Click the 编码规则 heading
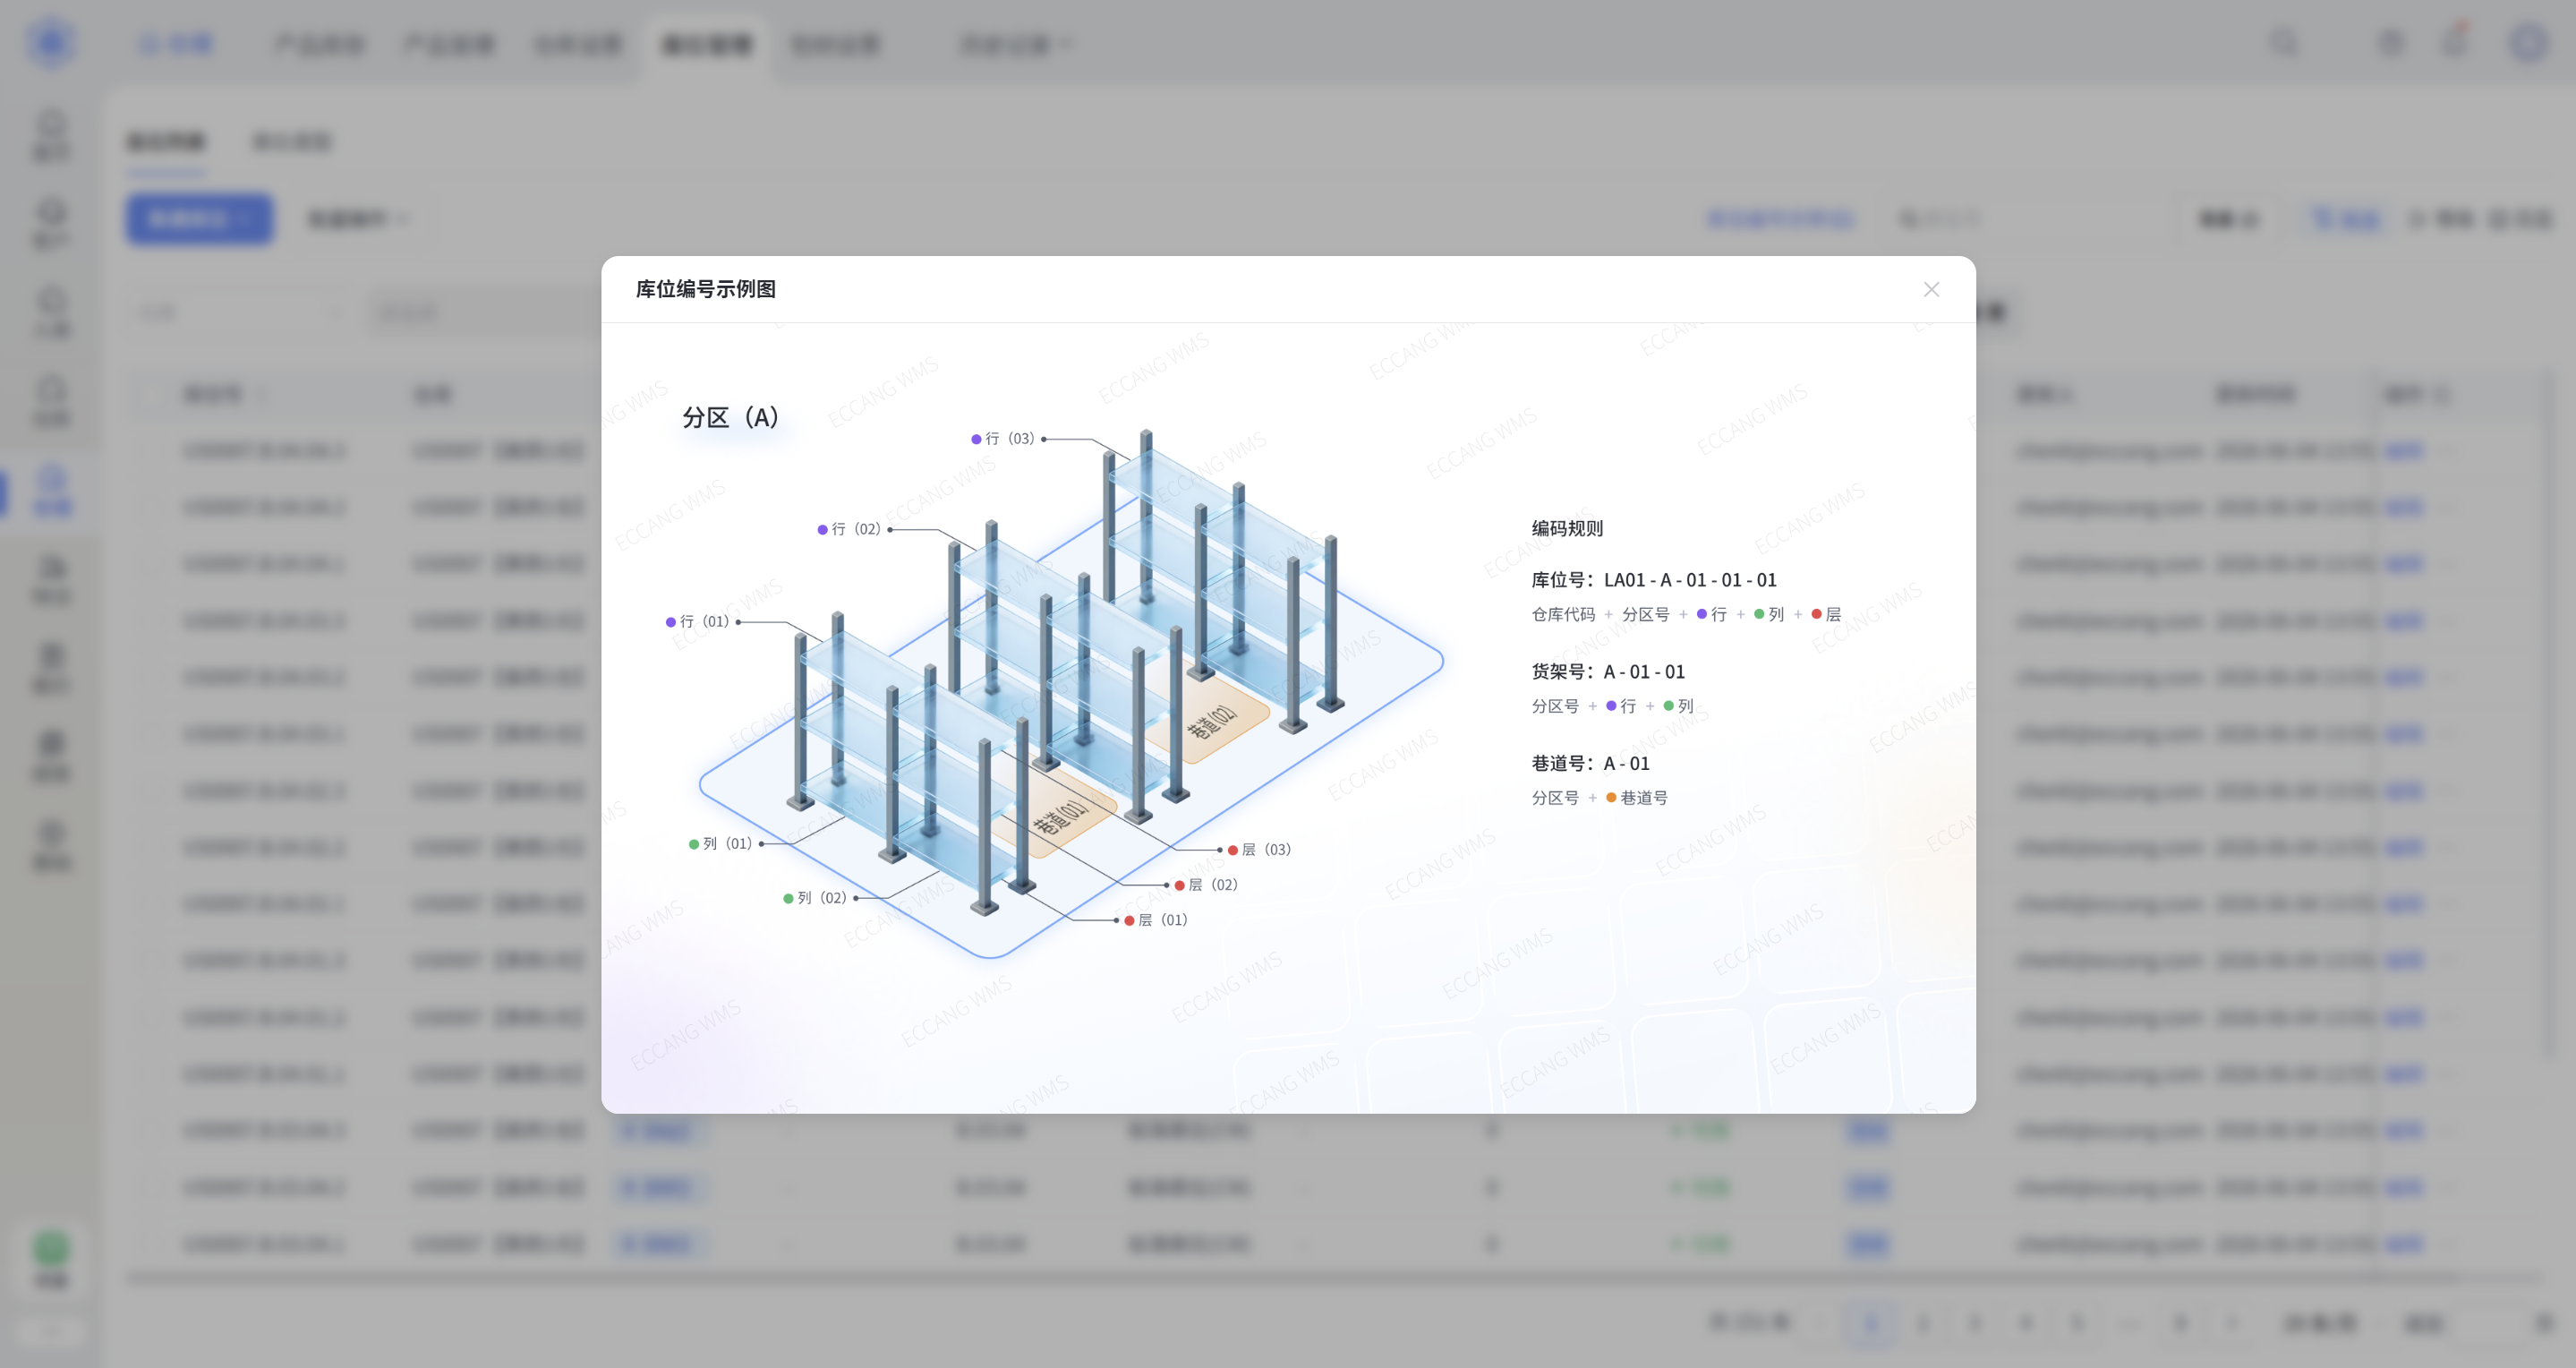This screenshot has width=2576, height=1368. [x=1567, y=528]
